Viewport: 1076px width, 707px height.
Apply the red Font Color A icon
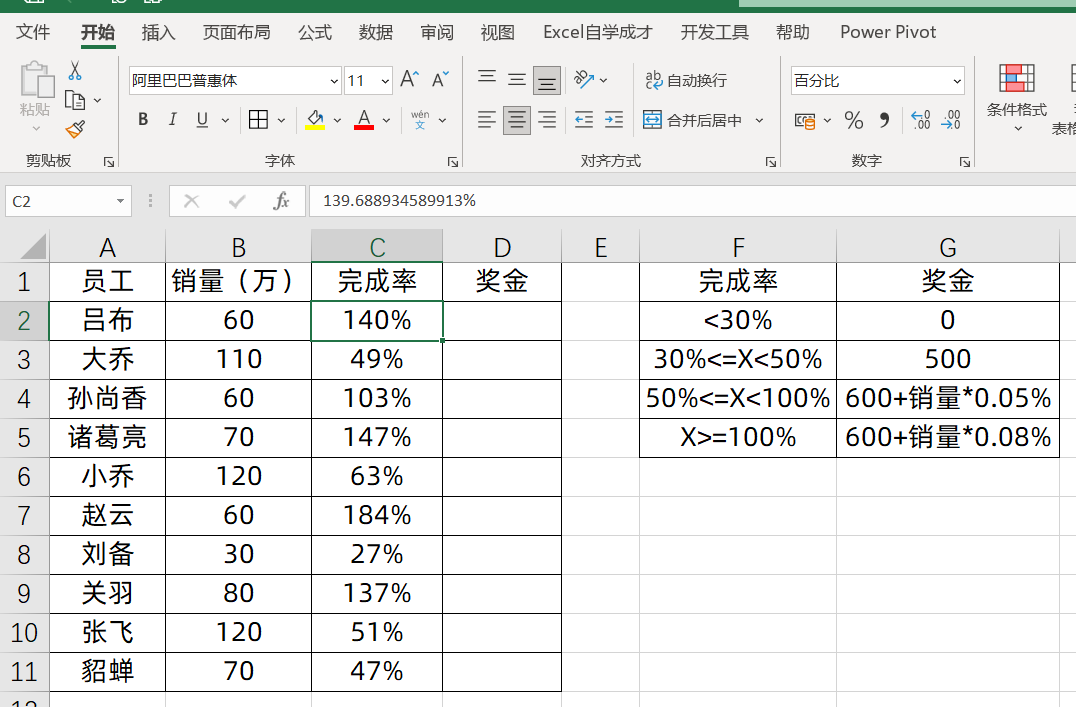(364, 120)
